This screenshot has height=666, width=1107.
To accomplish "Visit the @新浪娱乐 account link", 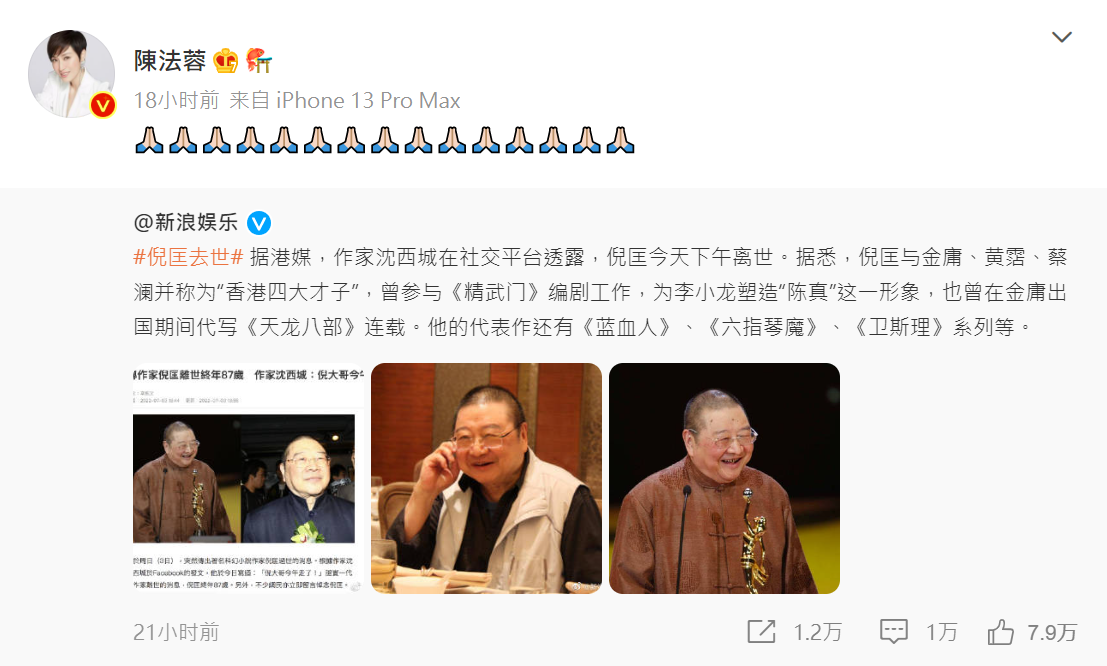I will tap(186, 222).
